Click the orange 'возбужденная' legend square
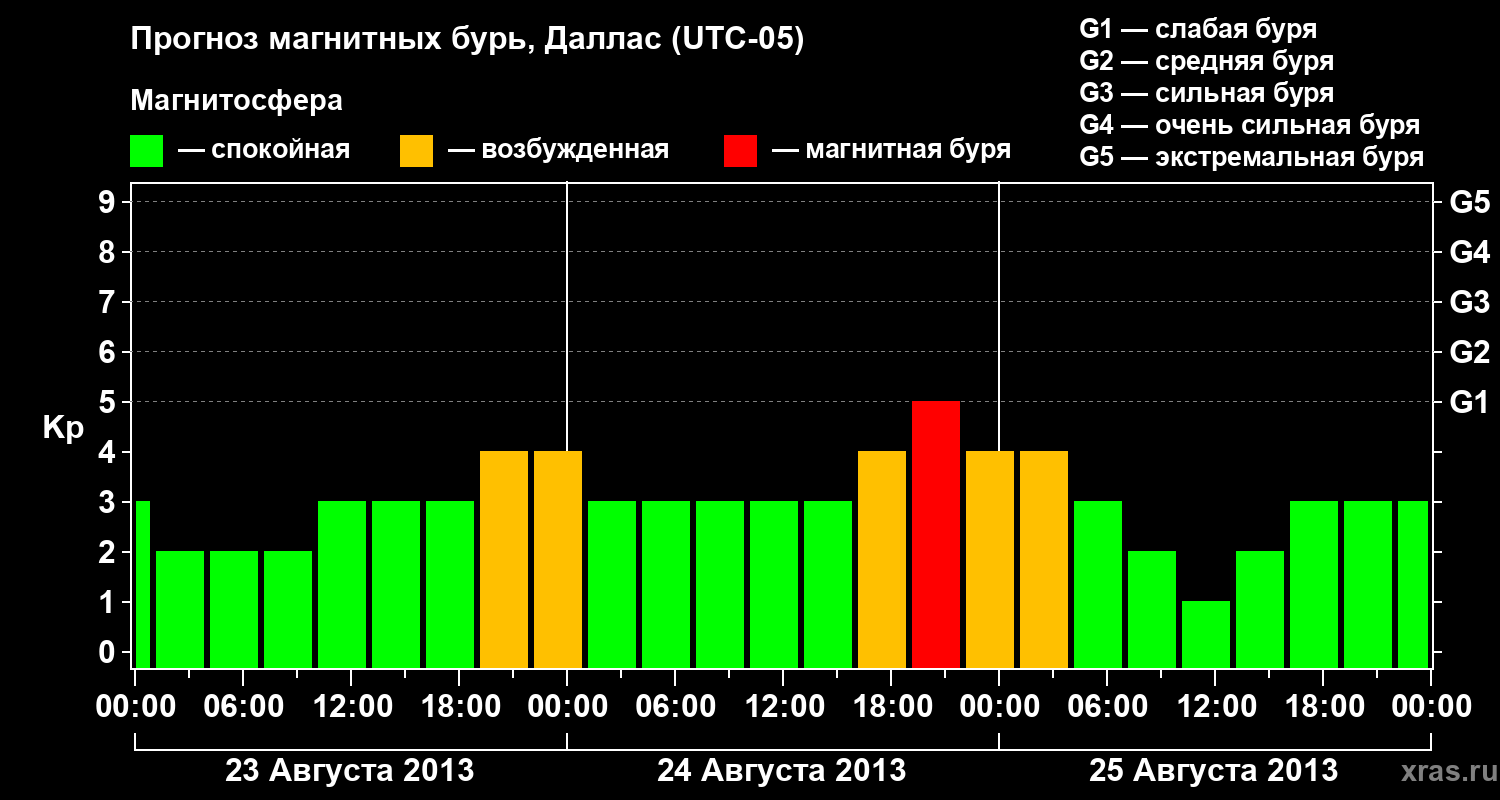Screen dimensions: 1500x800 416,151
